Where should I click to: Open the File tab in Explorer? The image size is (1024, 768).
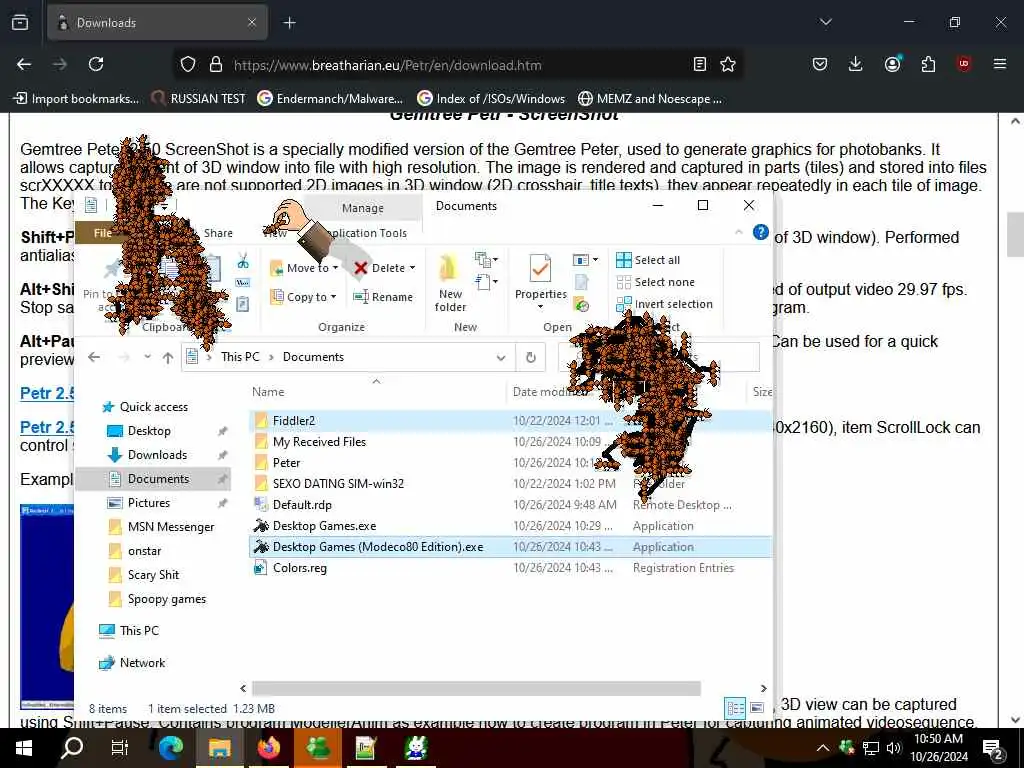point(103,233)
